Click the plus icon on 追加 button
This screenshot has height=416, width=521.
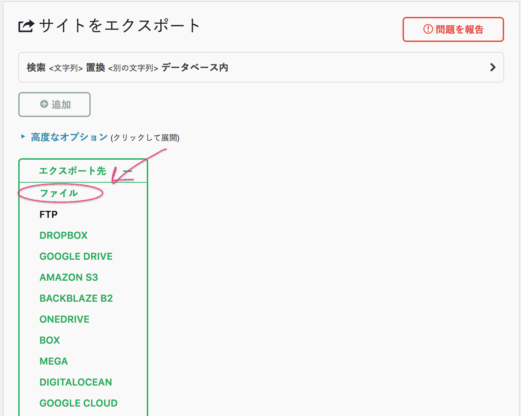coord(44,104)
